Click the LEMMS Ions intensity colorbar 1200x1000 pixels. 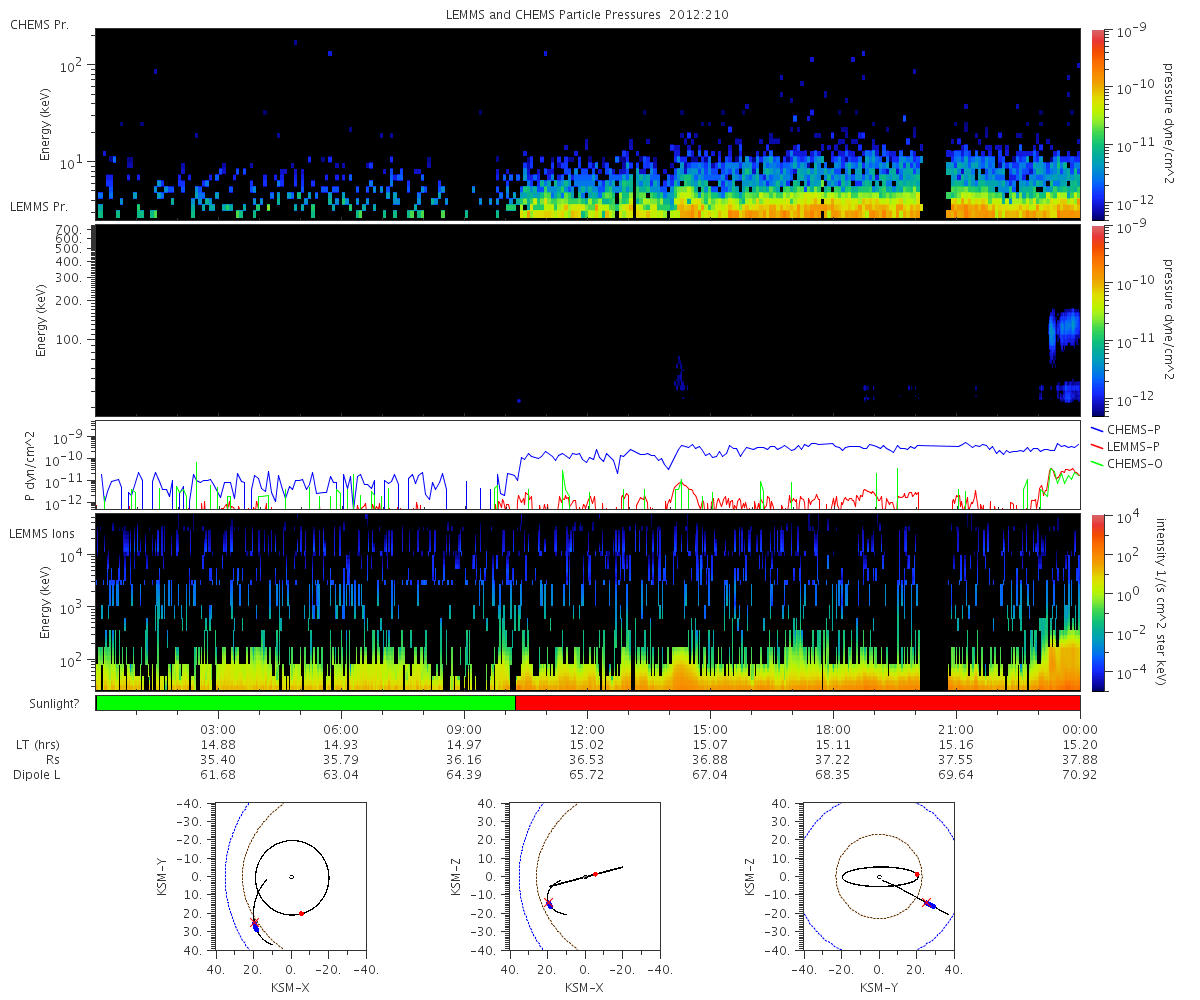[x=1097, y=602]
